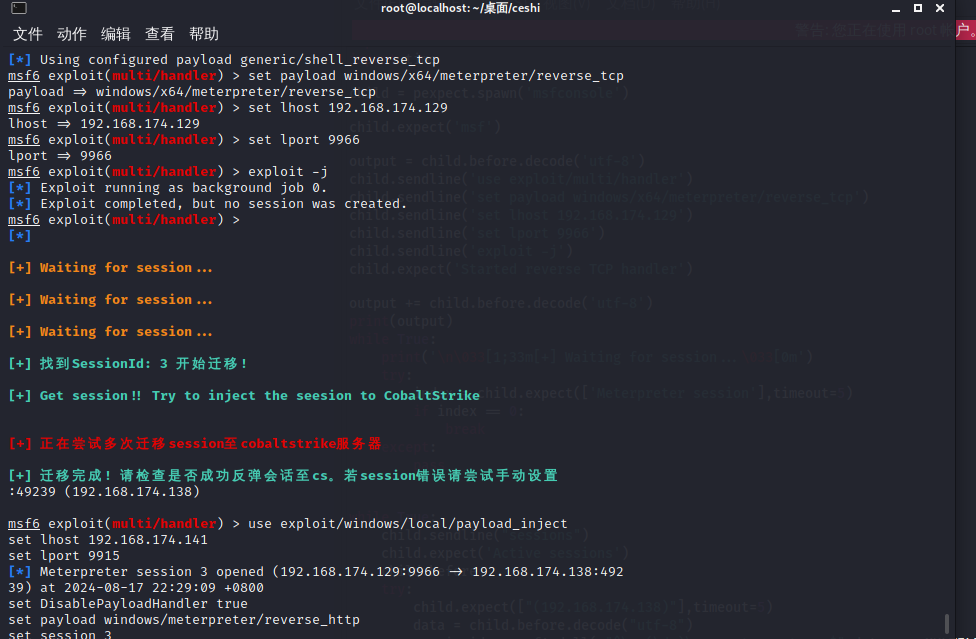The image size is (976, 639).
Task: Click the terminal vertical scrollbar handle
Action: pos(947,623)
